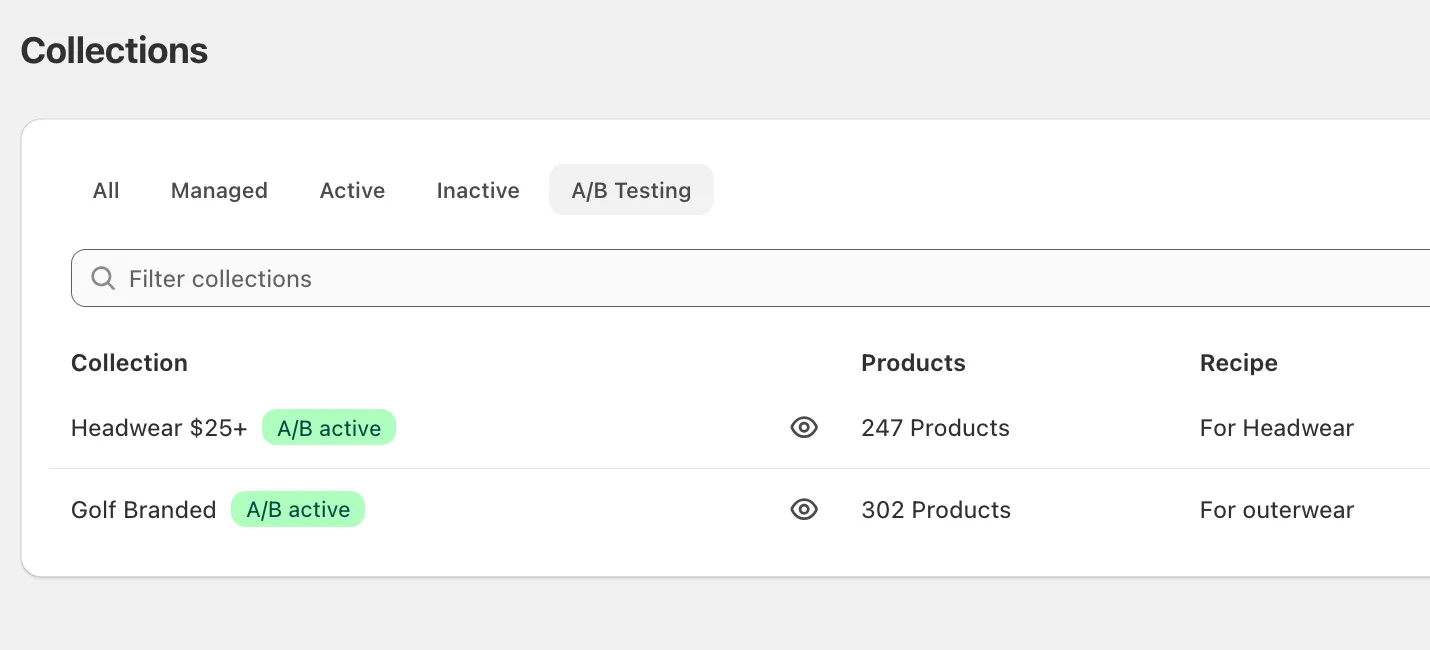Open the Headwear $25+ collection

158,427
